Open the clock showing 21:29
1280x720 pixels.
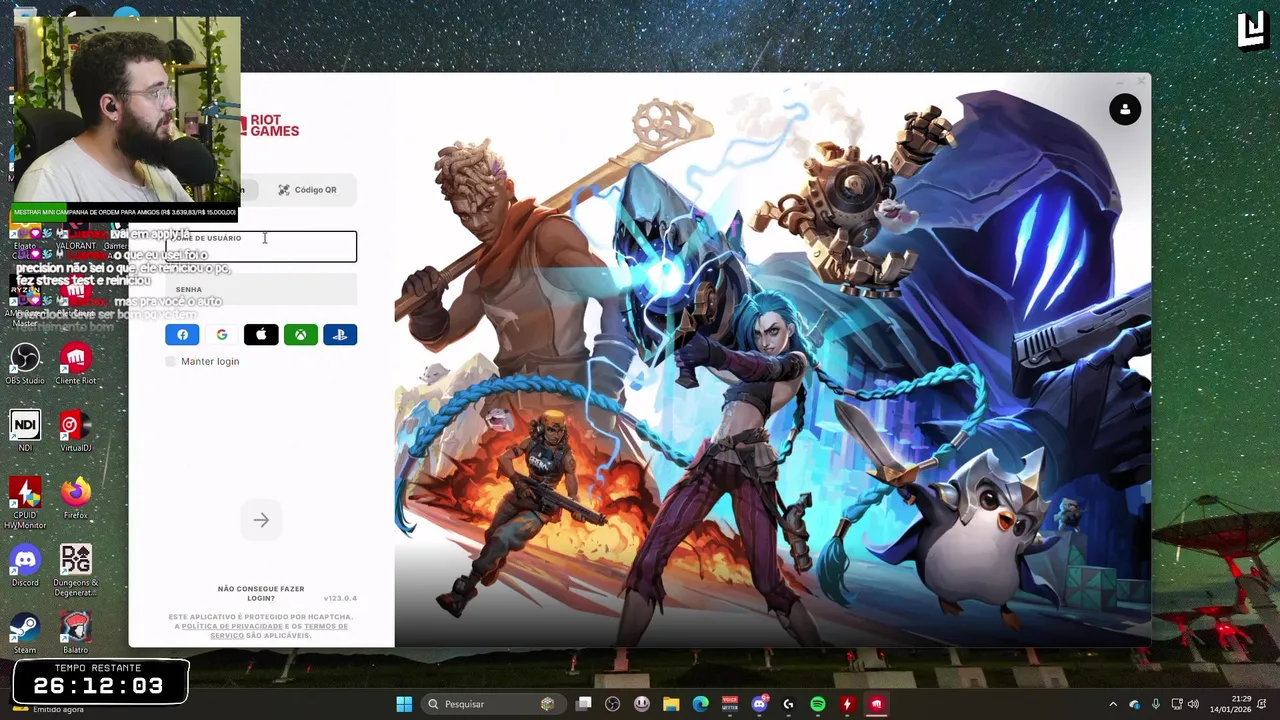[1230, 704]
